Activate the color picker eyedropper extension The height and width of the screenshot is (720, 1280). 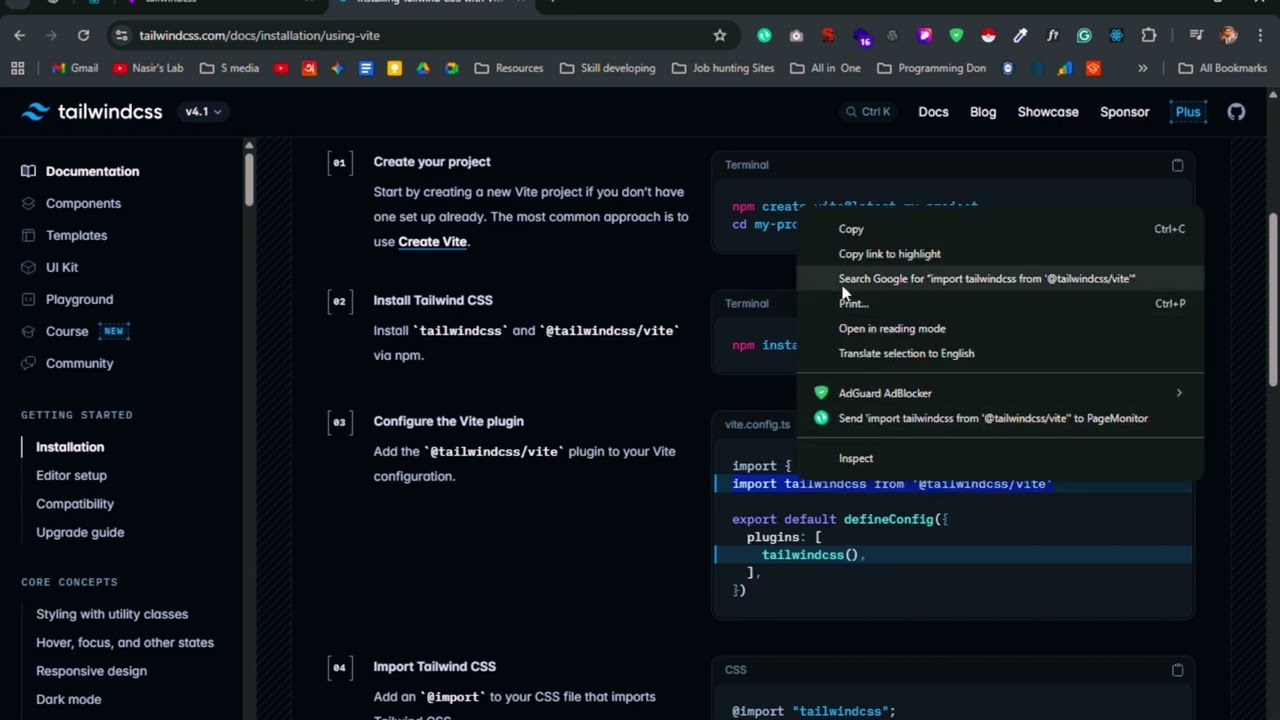point(1020,35)
